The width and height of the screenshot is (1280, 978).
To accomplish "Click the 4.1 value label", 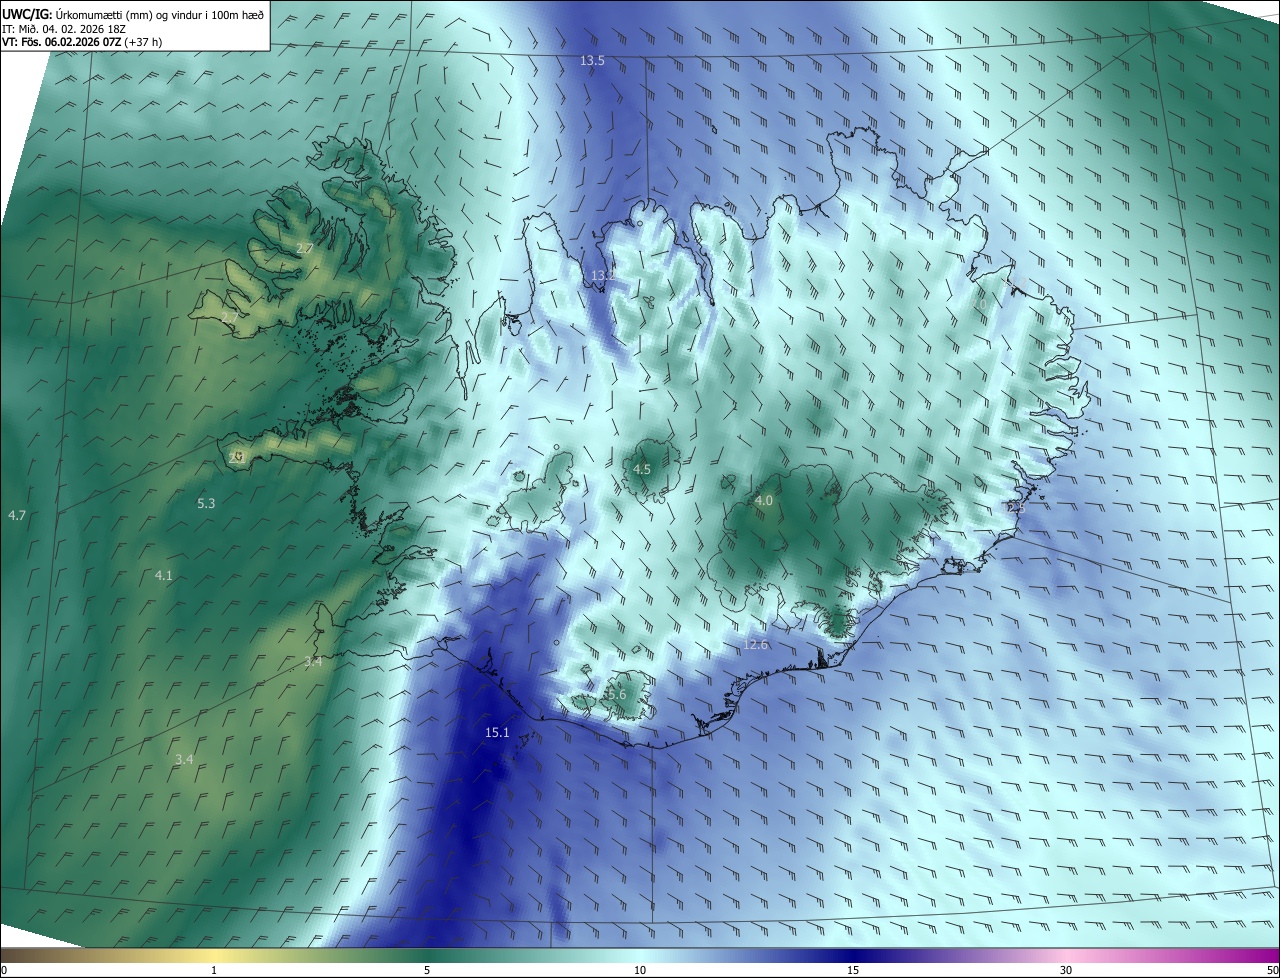I will [x=164, y=575].
